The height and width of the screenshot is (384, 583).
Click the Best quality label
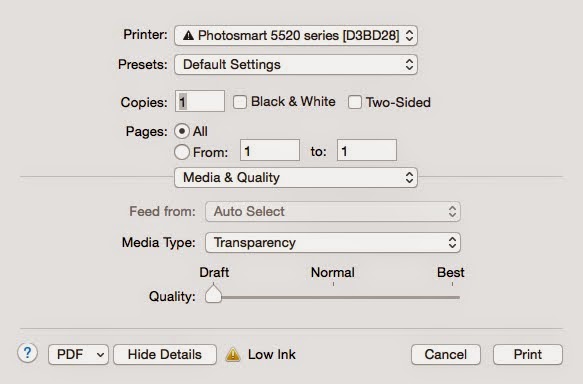click(x=451, y=272)
